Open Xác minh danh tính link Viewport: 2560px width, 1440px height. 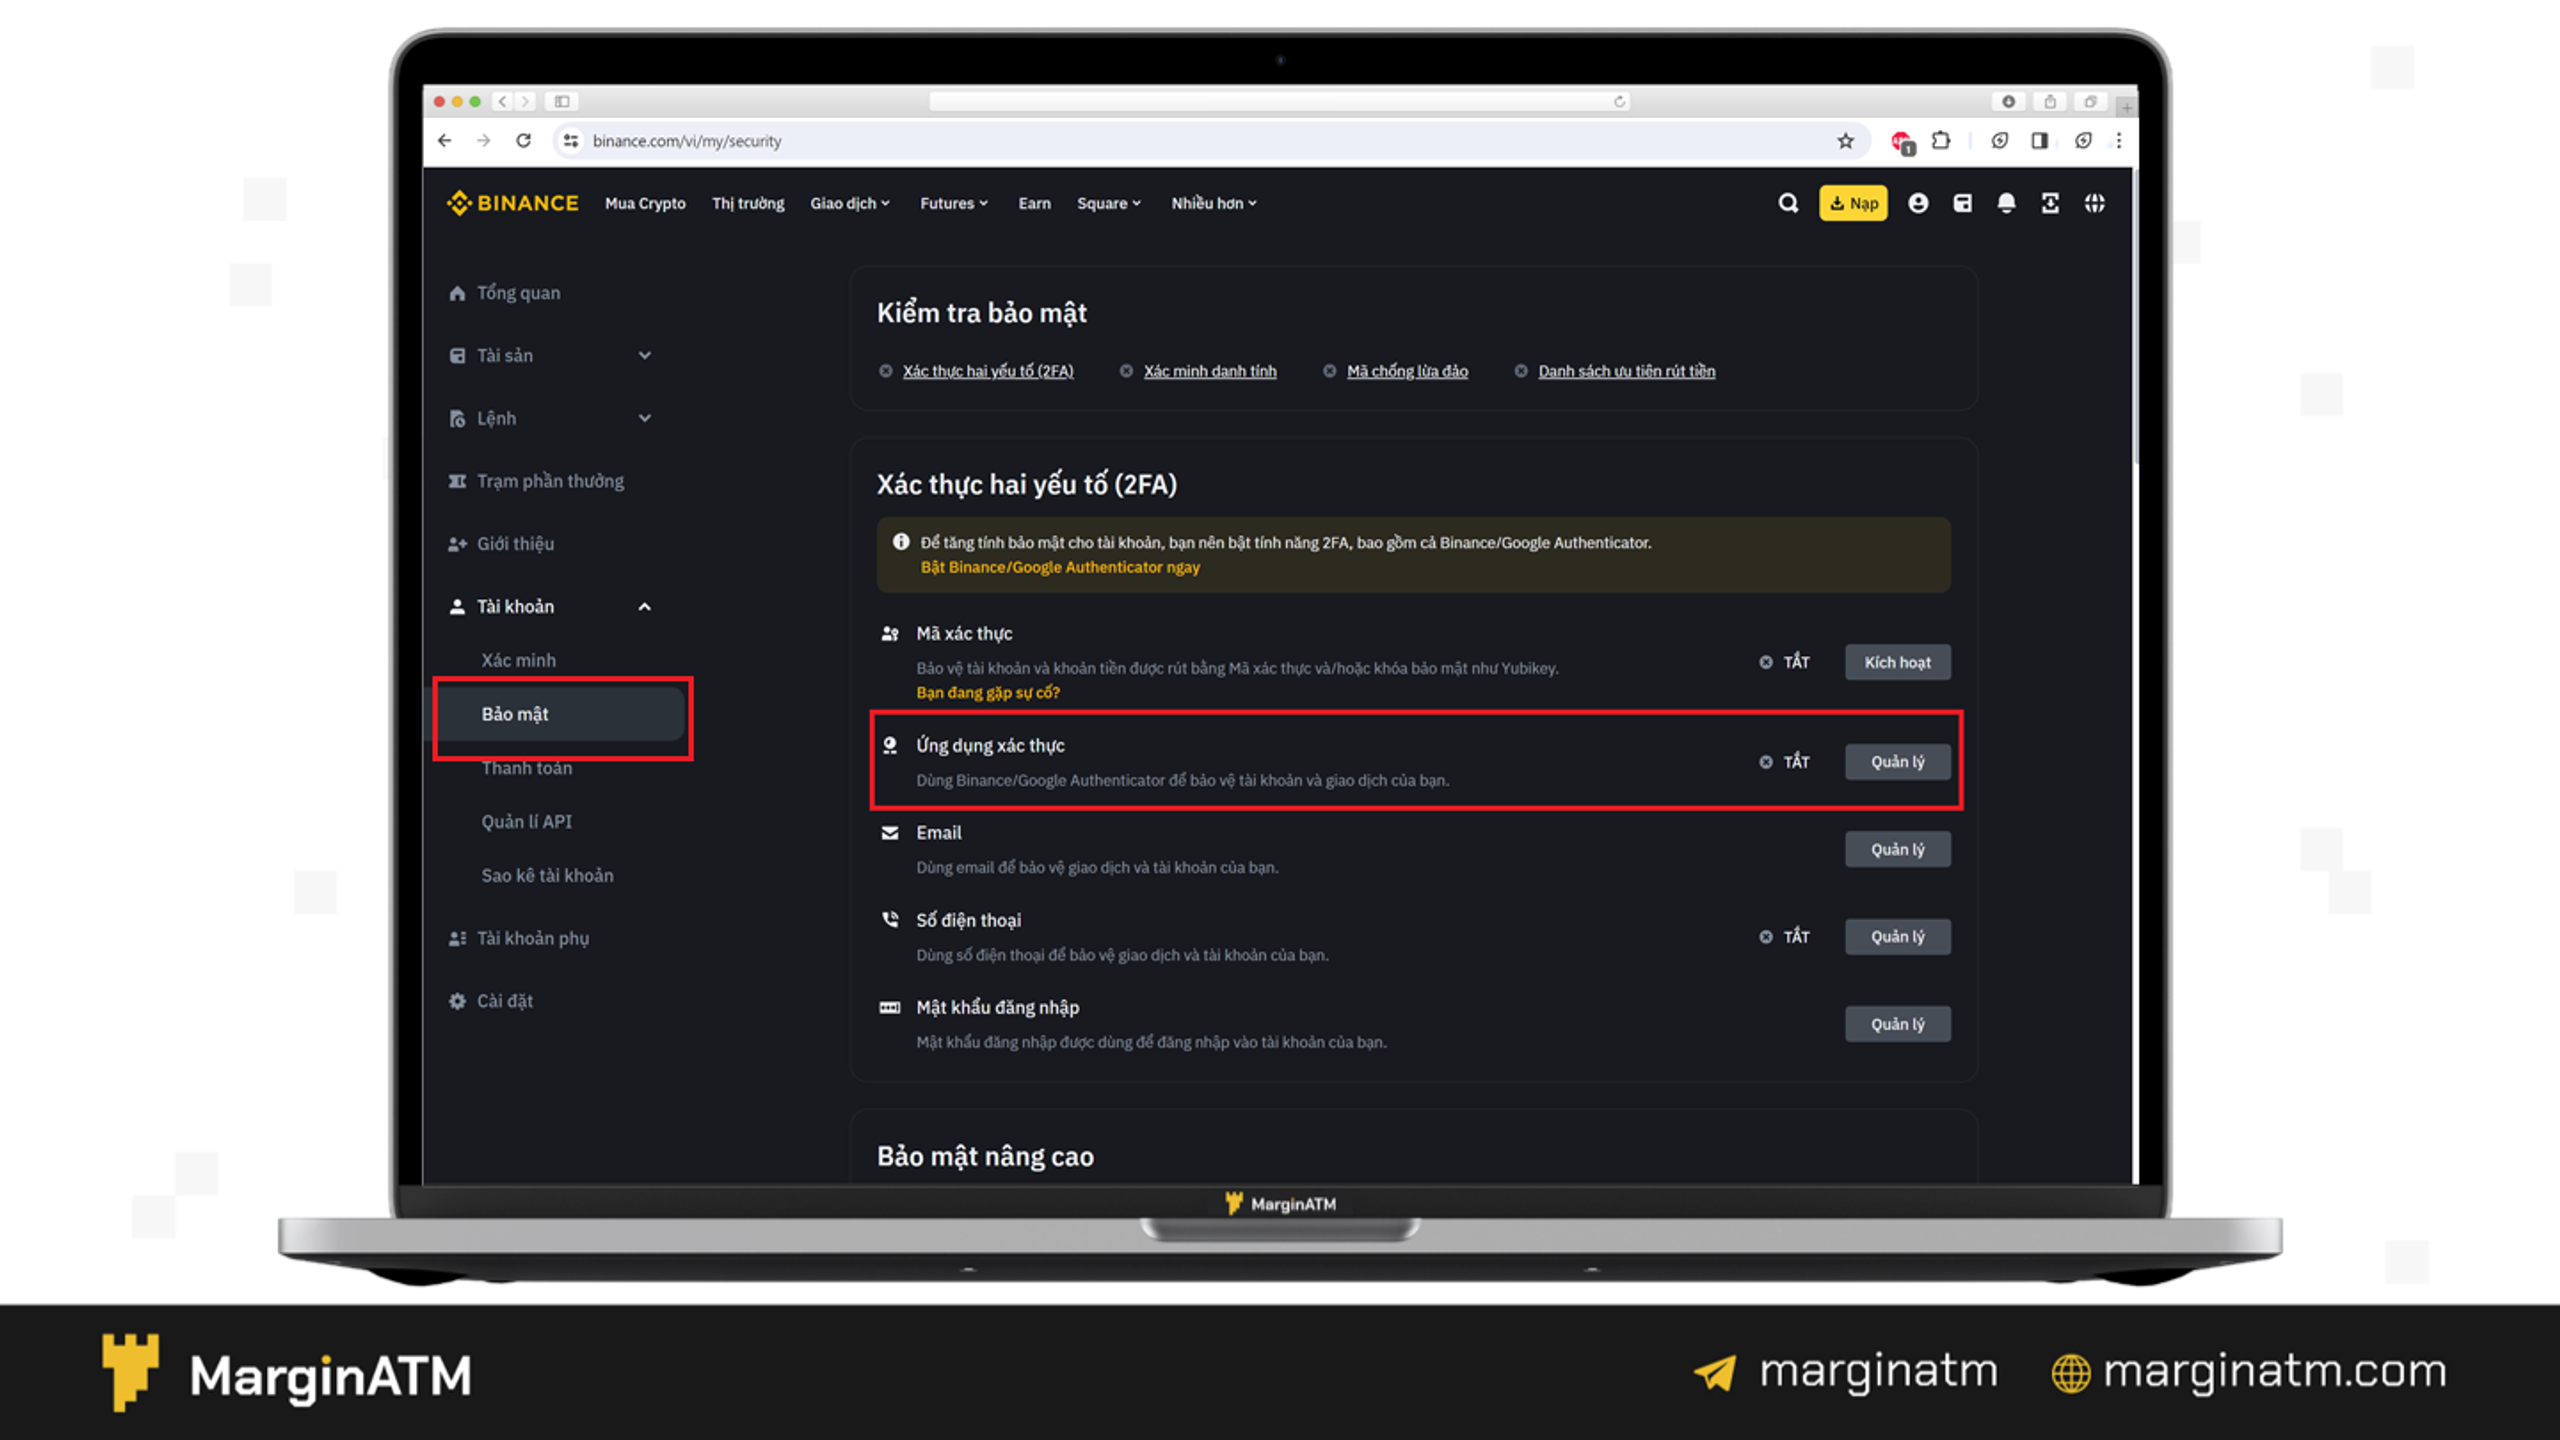pyautogui.click(x=1210, y=371)
